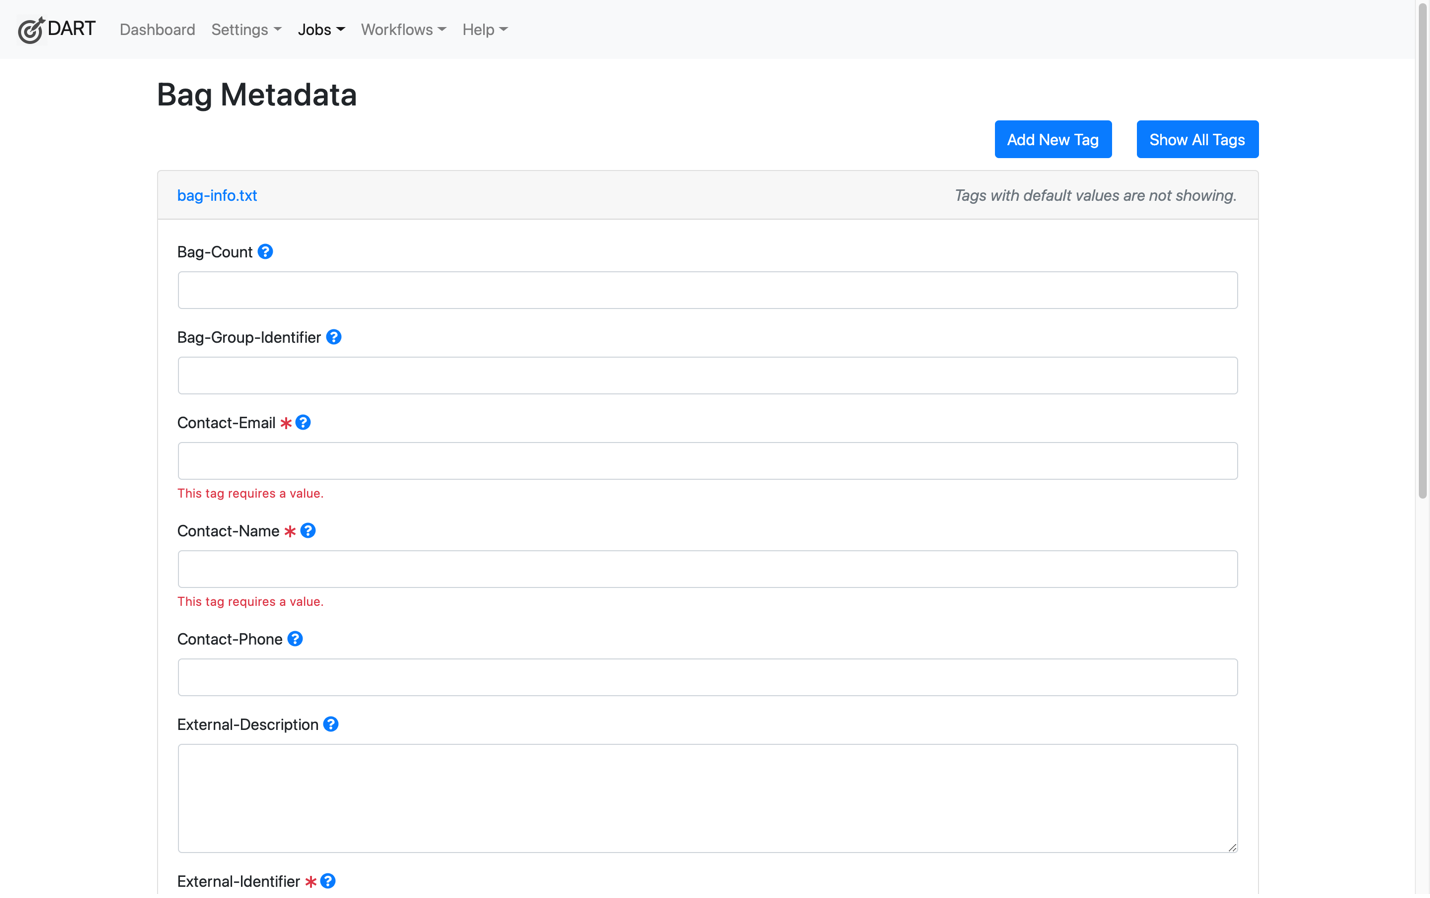Click the External-Description text area

coord(708,798)
